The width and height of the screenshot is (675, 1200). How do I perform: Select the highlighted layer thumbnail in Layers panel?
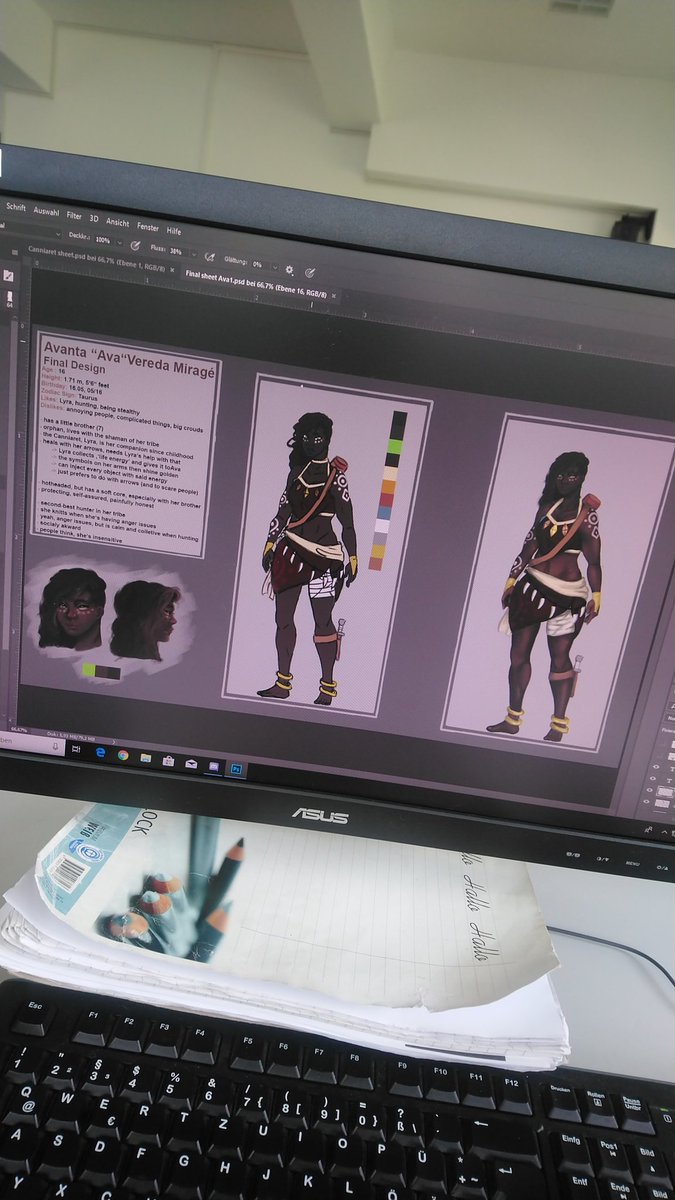point(665,792)
